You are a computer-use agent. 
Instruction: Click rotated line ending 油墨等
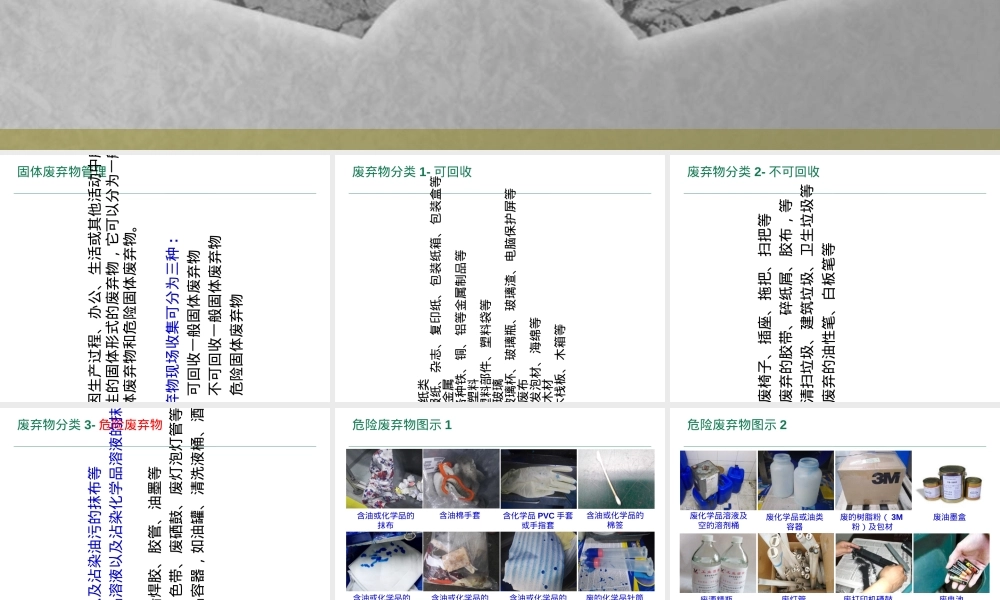pyautogui.click(x=154, y=533)
